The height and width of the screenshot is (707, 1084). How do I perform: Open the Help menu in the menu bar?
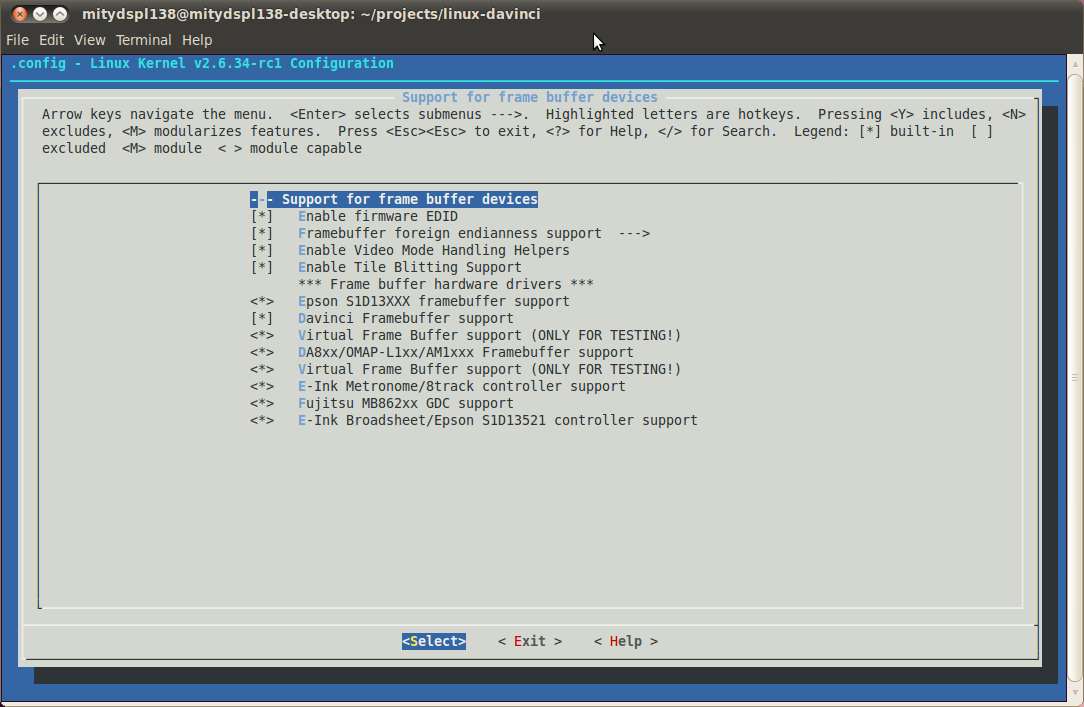[x=197, y=40]
